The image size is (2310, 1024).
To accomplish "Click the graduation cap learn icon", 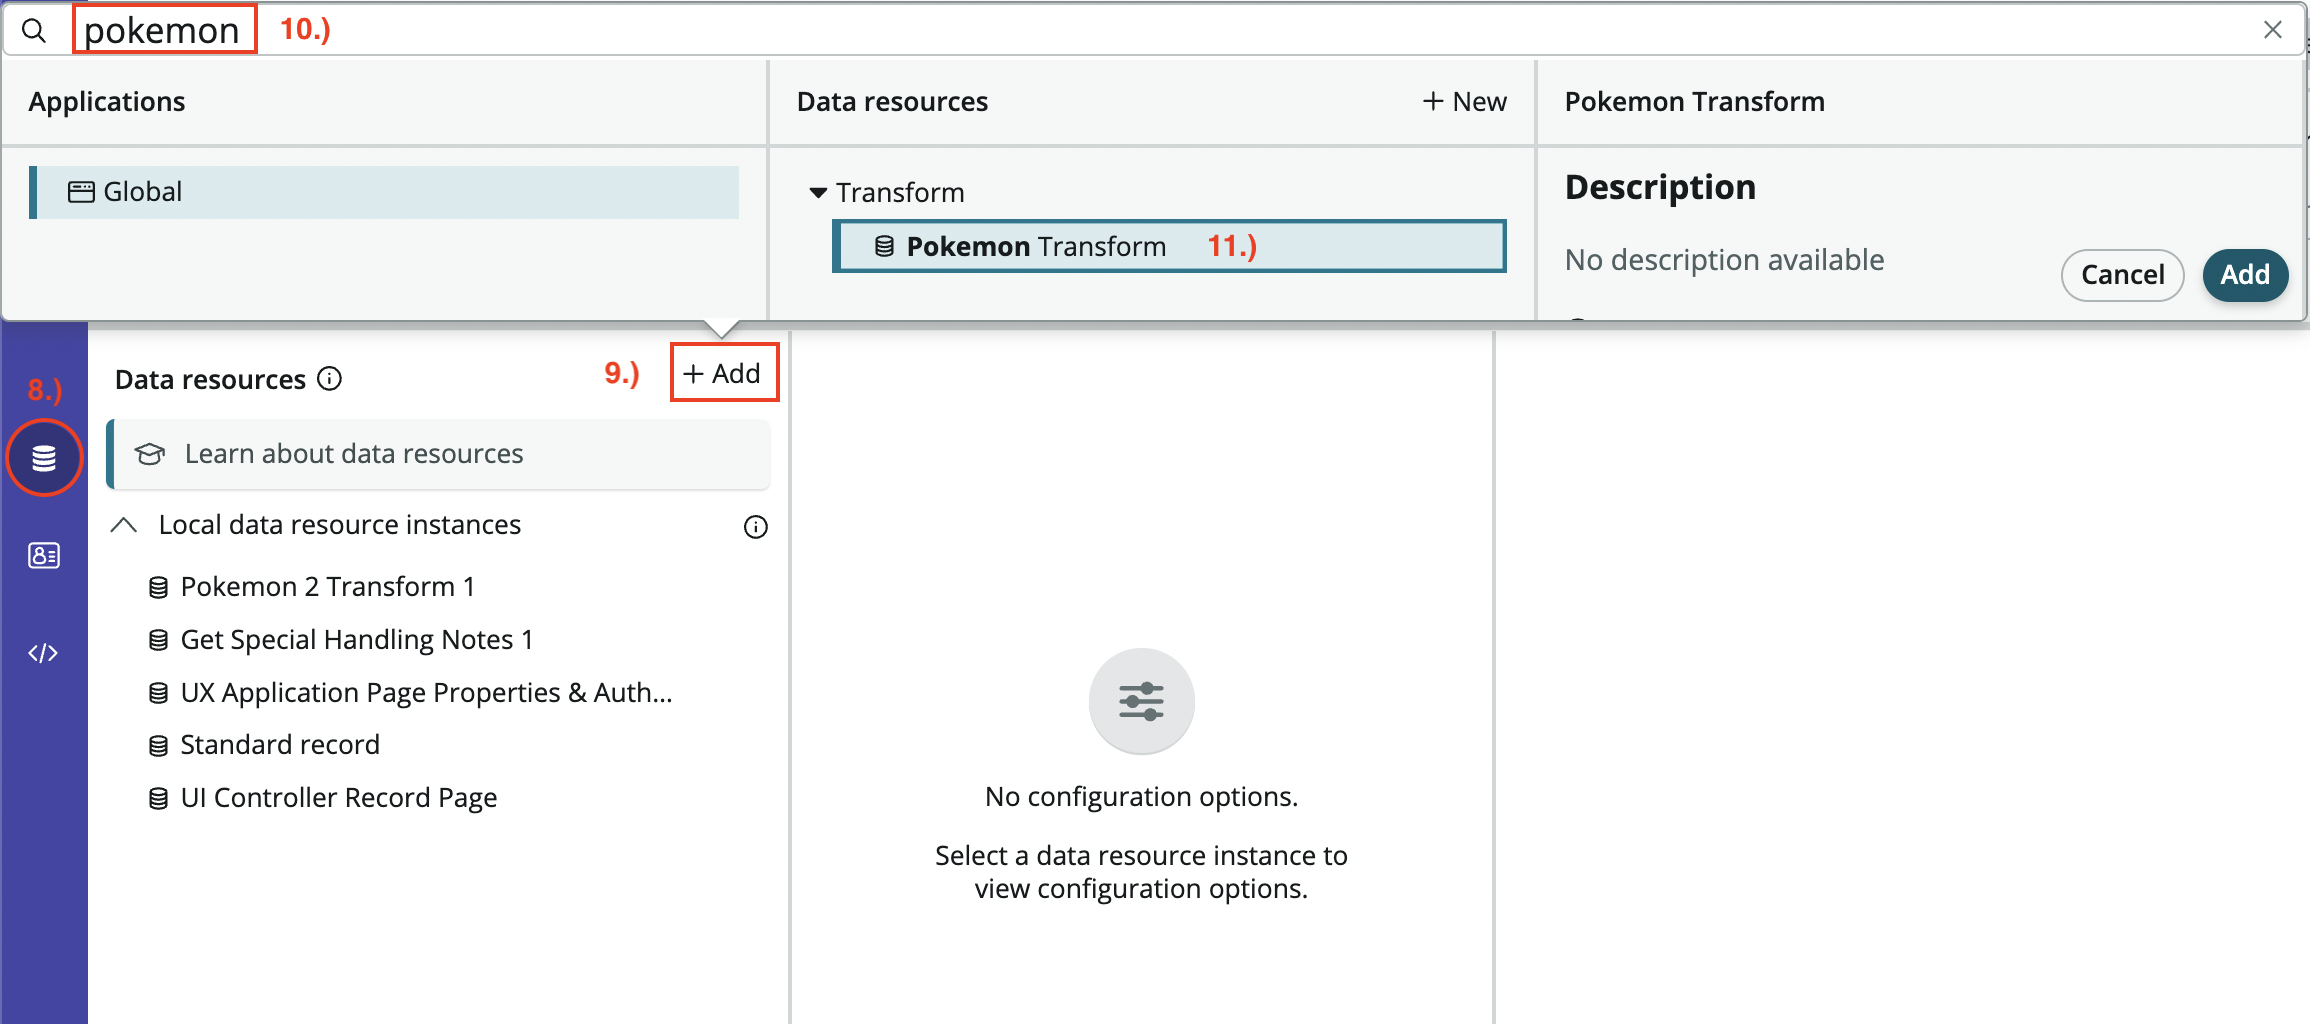I will tap(150, 454).
